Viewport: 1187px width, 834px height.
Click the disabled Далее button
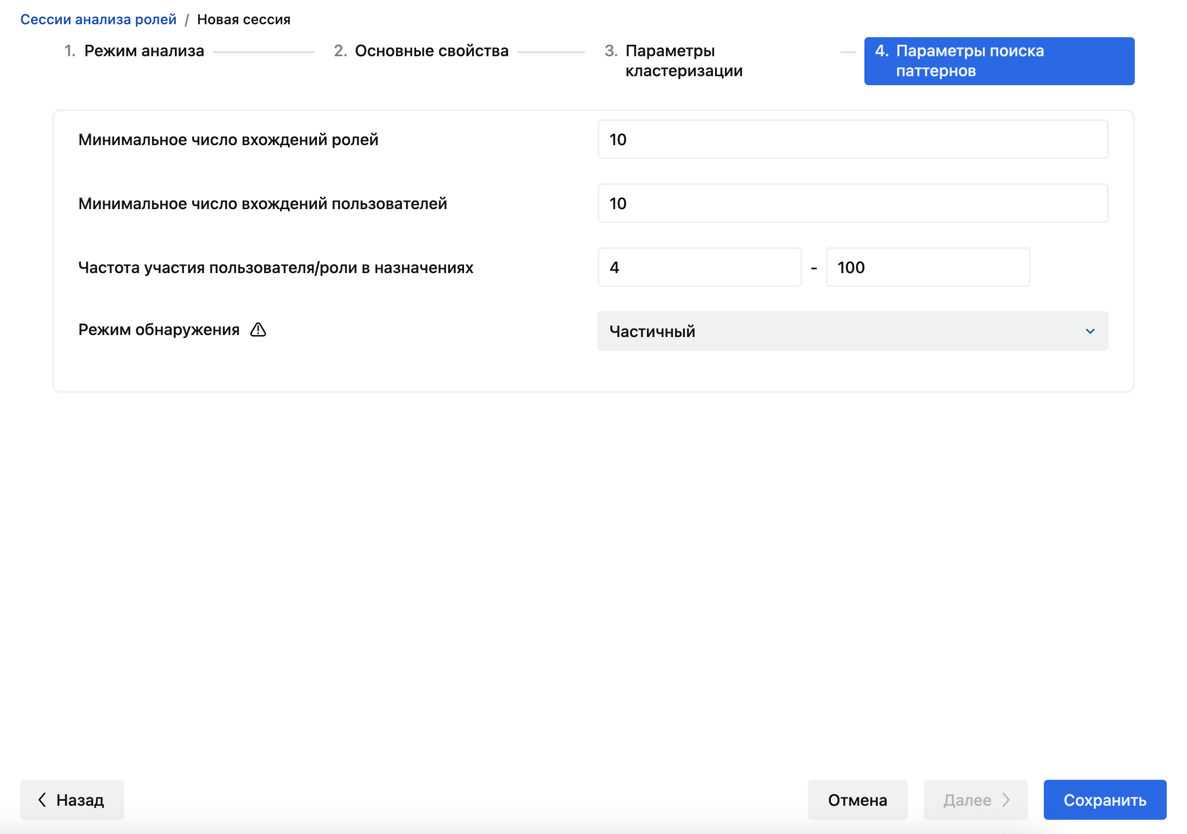pos(976,800)
